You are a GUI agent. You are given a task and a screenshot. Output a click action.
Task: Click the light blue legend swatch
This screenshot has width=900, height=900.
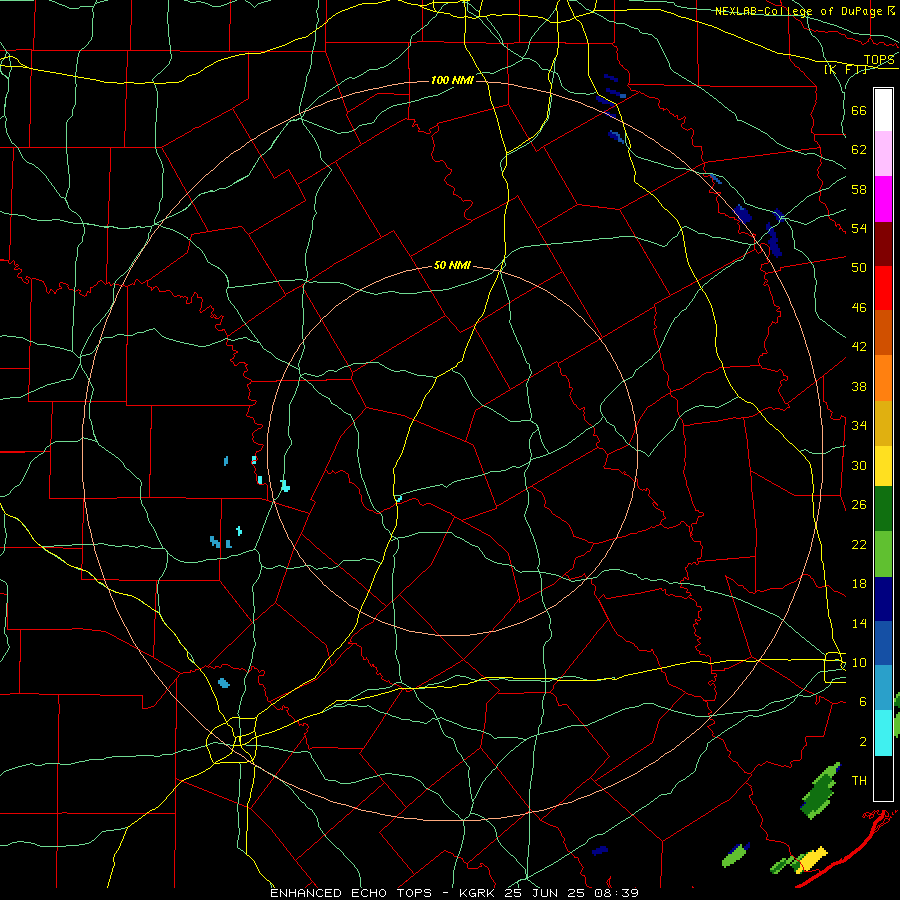coord(883,688)
